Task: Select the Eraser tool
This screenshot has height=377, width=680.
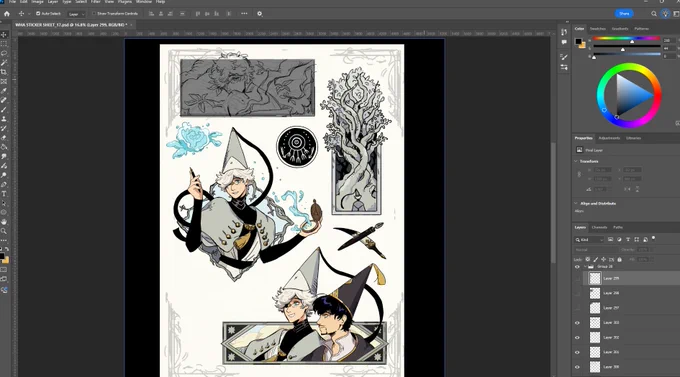Action: click(4, 138)
